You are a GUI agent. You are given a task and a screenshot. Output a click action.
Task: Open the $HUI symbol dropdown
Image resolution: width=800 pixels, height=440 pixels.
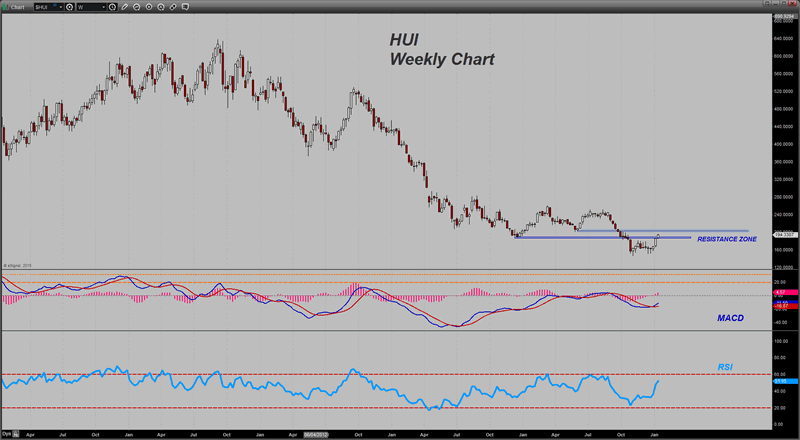click(x=61, y=7)
